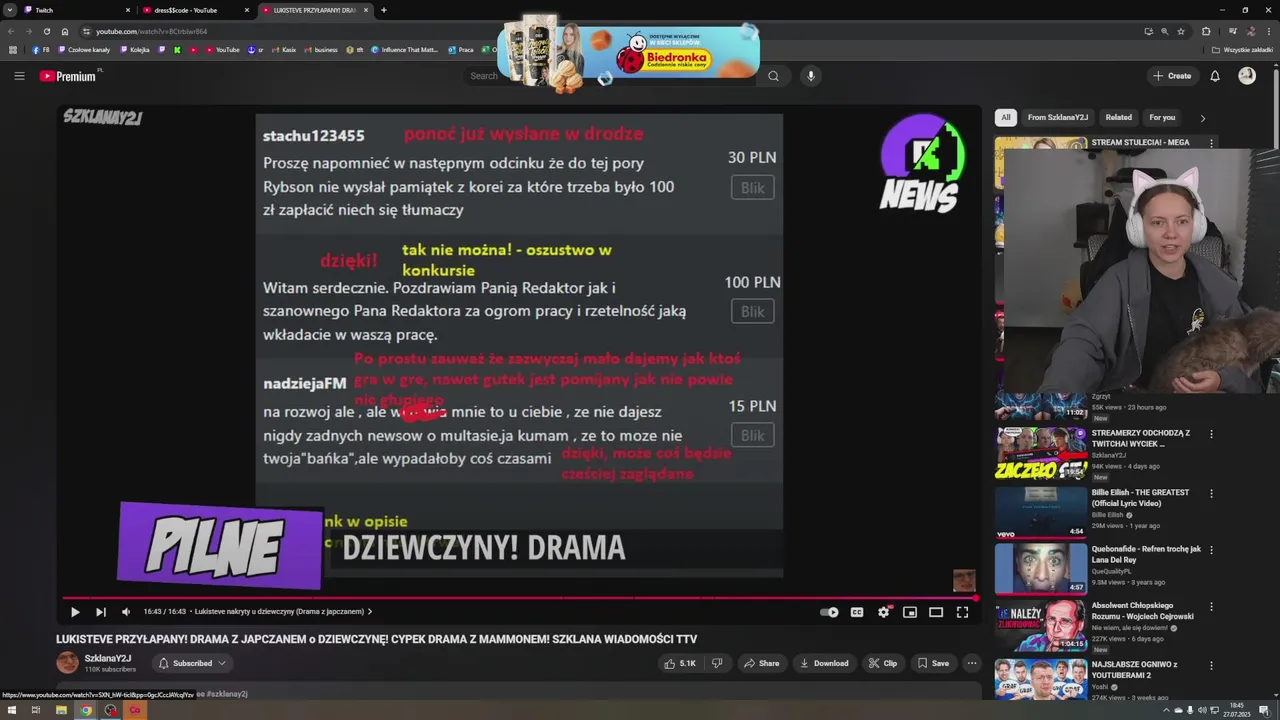Select the 'Related' chip

1119,117
